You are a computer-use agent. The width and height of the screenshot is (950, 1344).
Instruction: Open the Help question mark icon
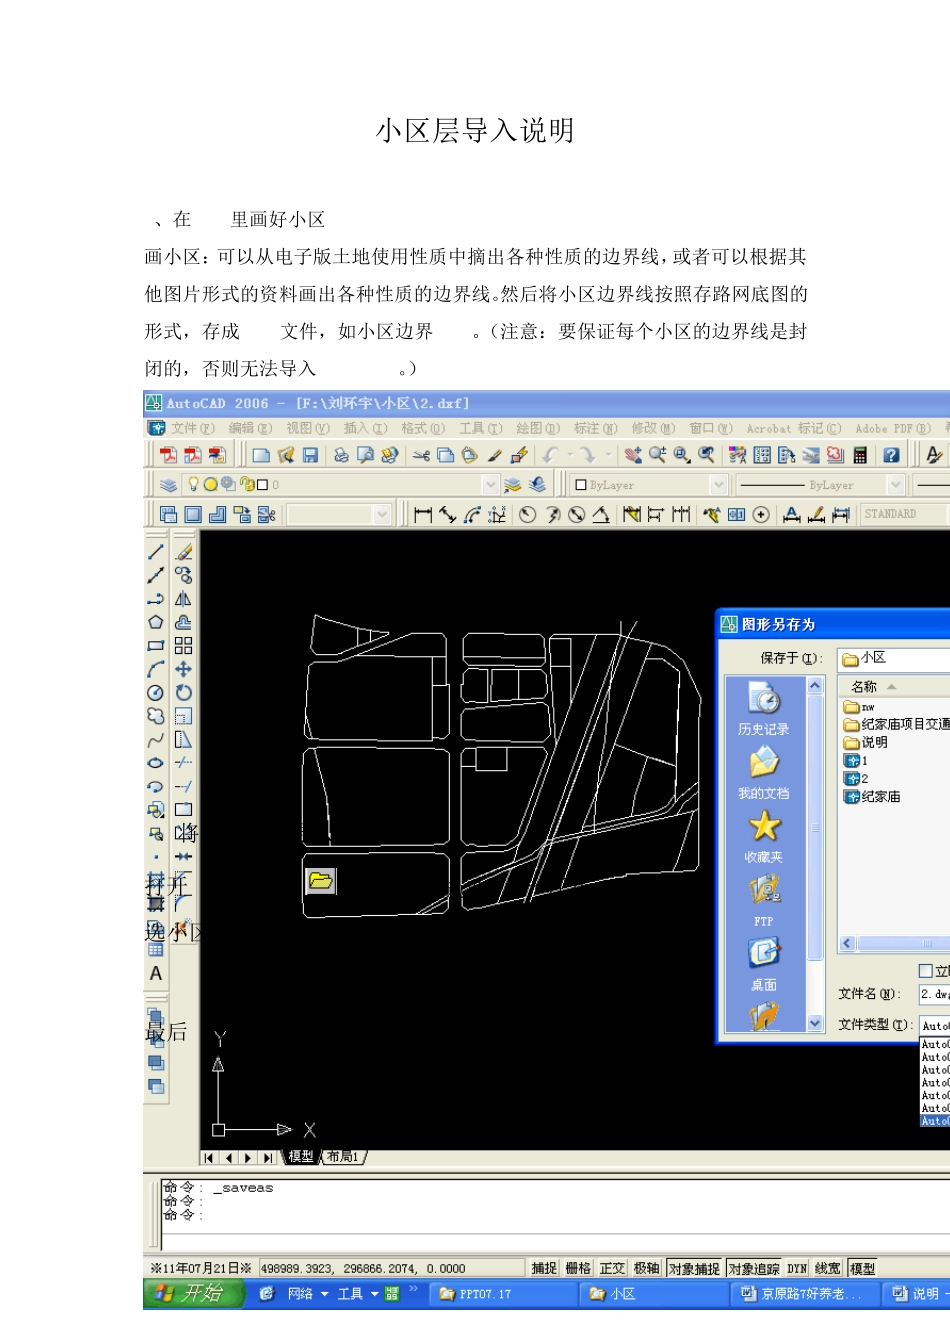coord(891,456)
